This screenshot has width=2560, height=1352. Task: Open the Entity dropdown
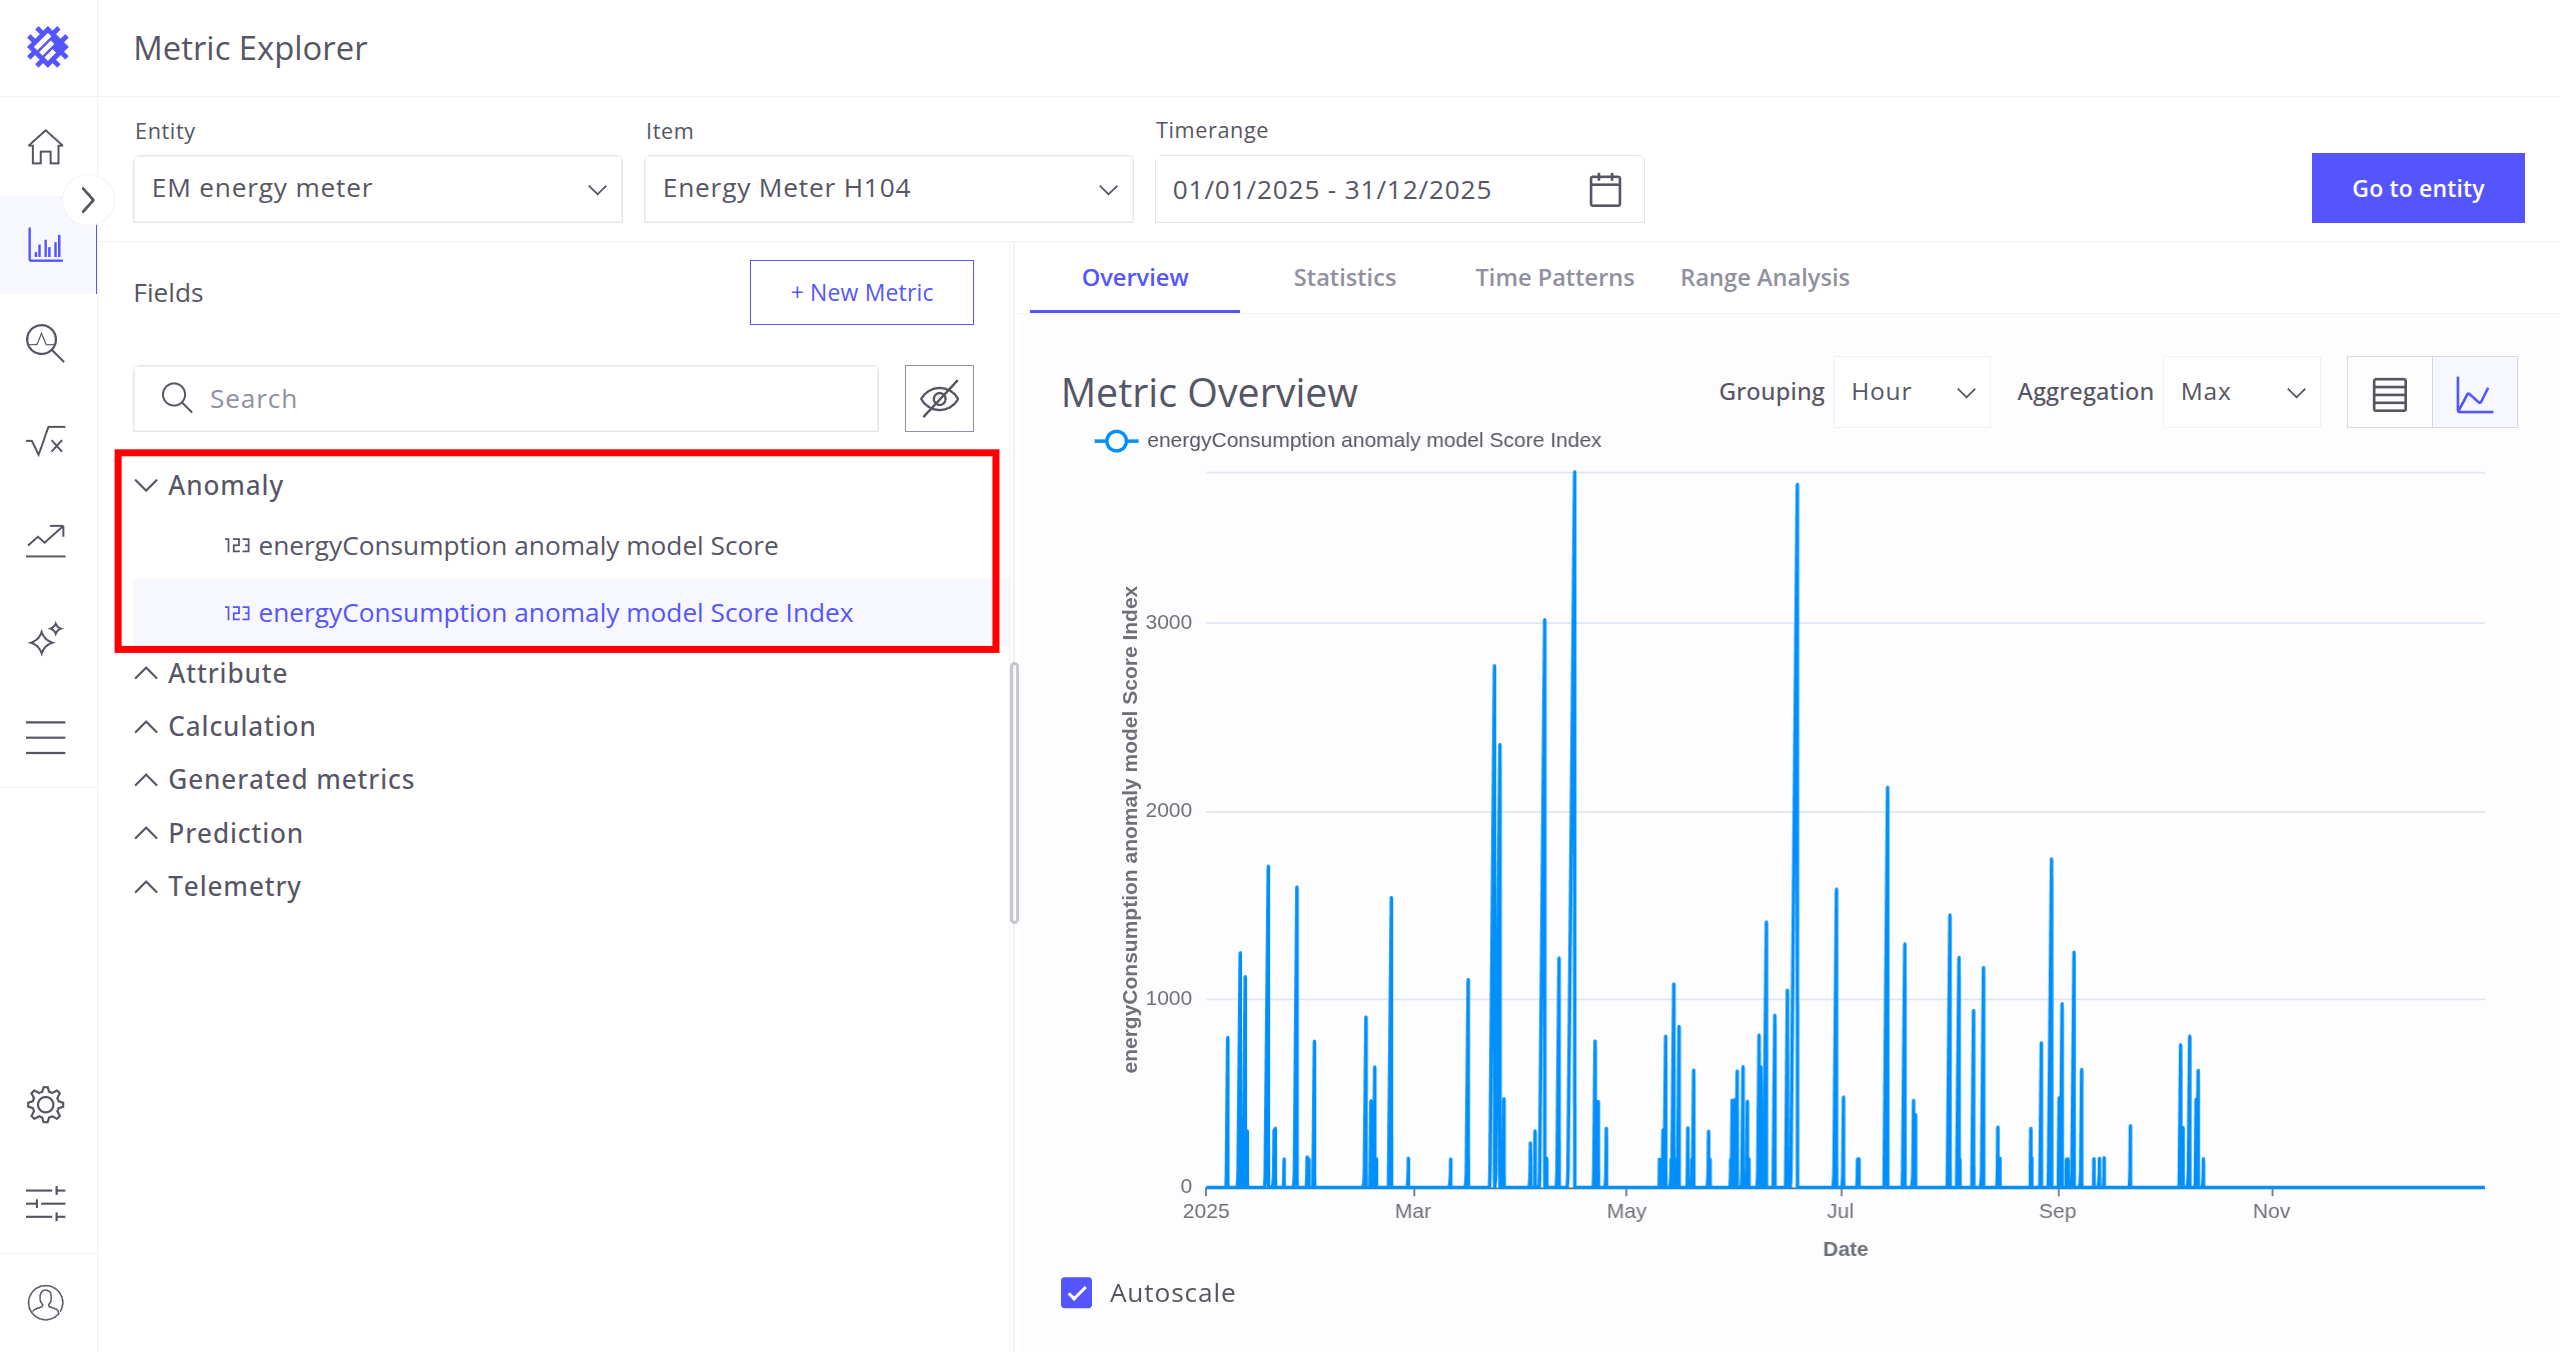pos(377,189)
